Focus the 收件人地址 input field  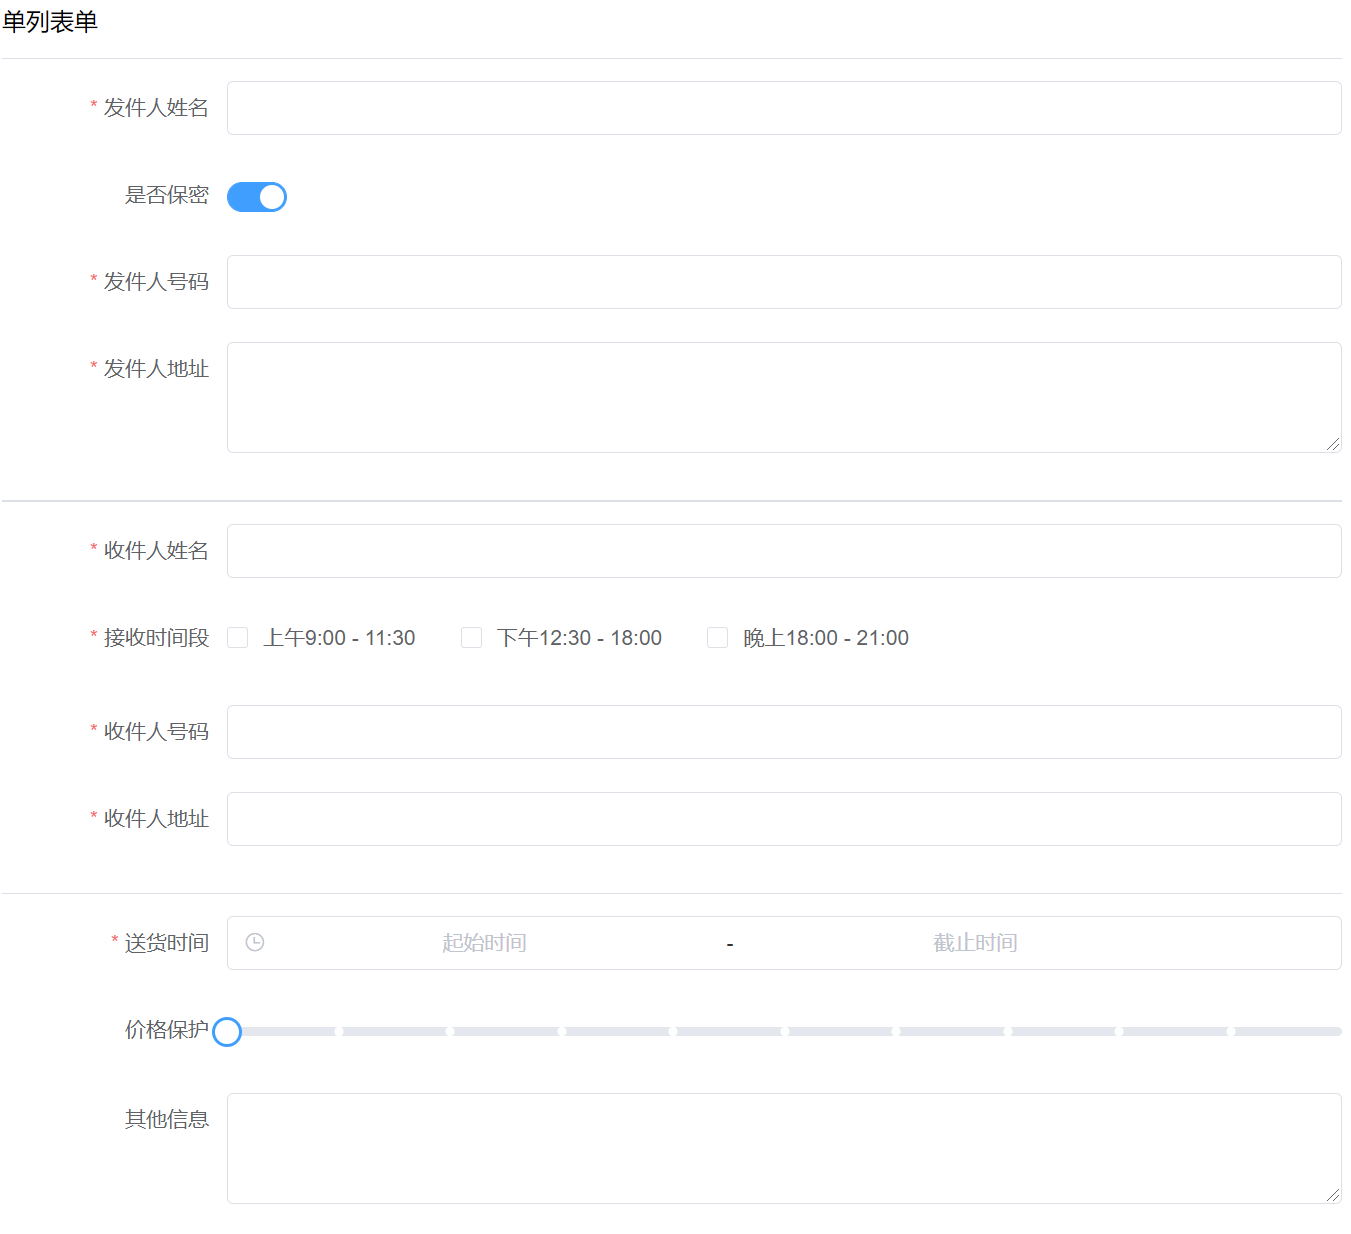click(784, 819)
